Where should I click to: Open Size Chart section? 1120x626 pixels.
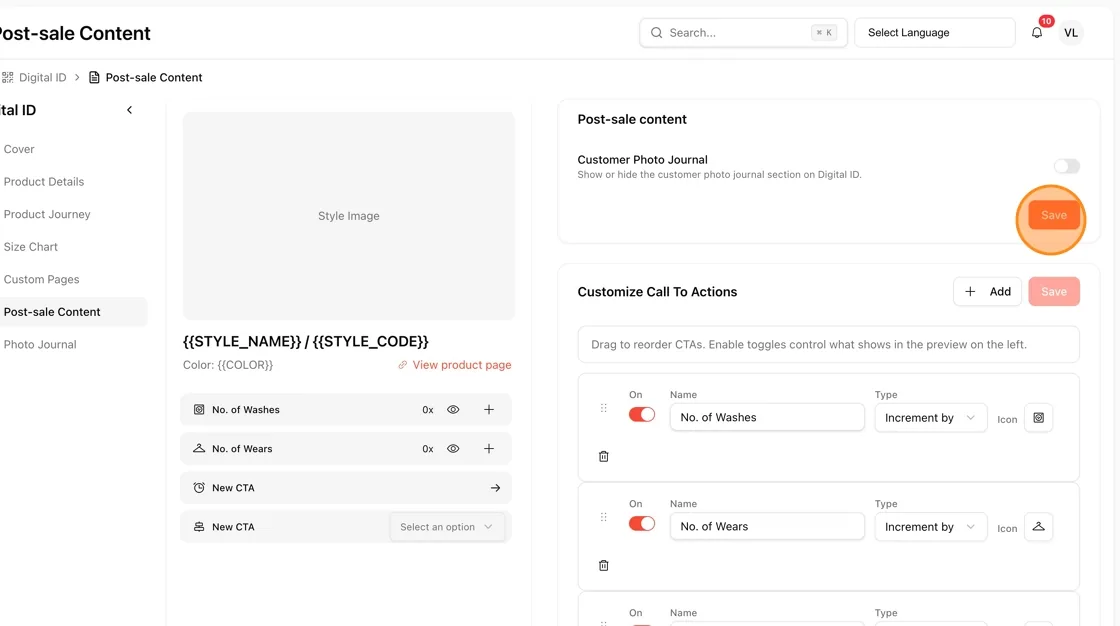click(31, 247)
